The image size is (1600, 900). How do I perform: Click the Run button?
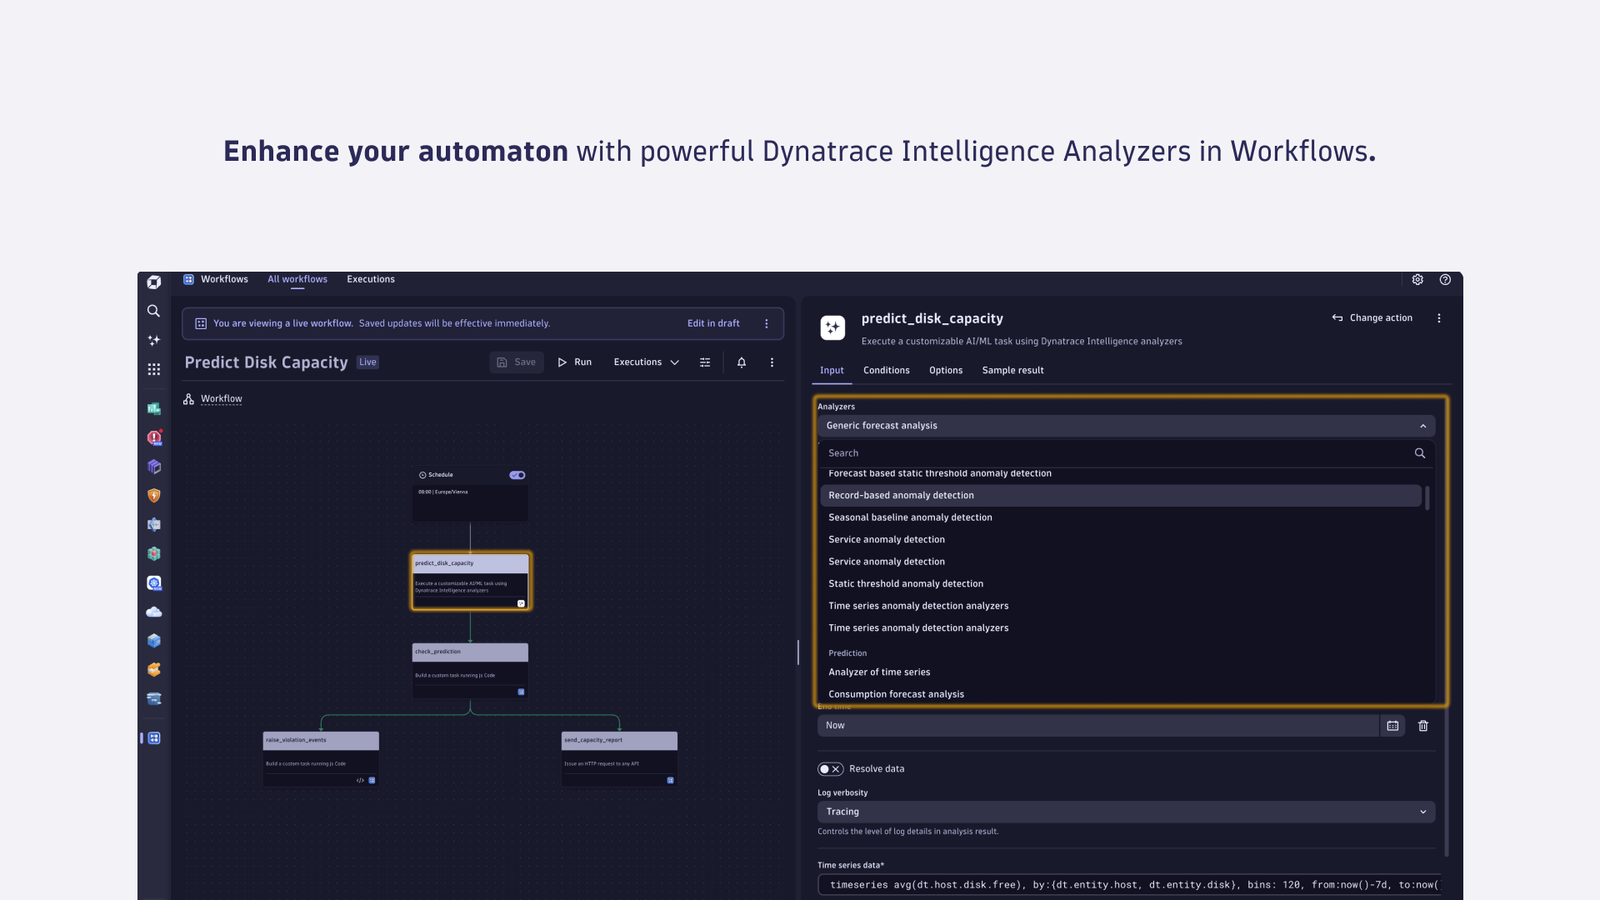[x=575, y=362]
